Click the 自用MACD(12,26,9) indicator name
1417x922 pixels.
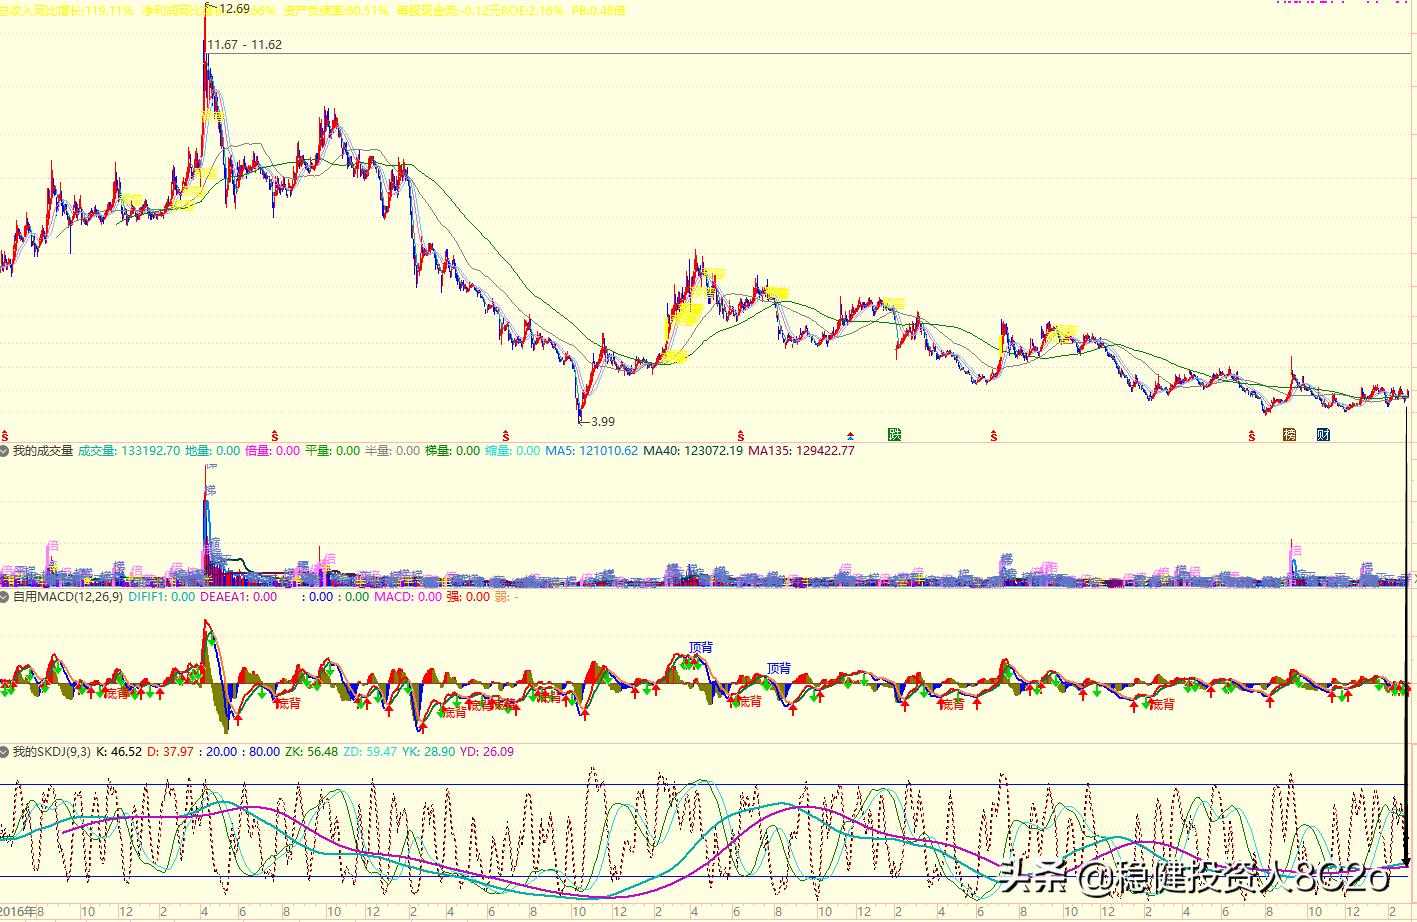67,597
